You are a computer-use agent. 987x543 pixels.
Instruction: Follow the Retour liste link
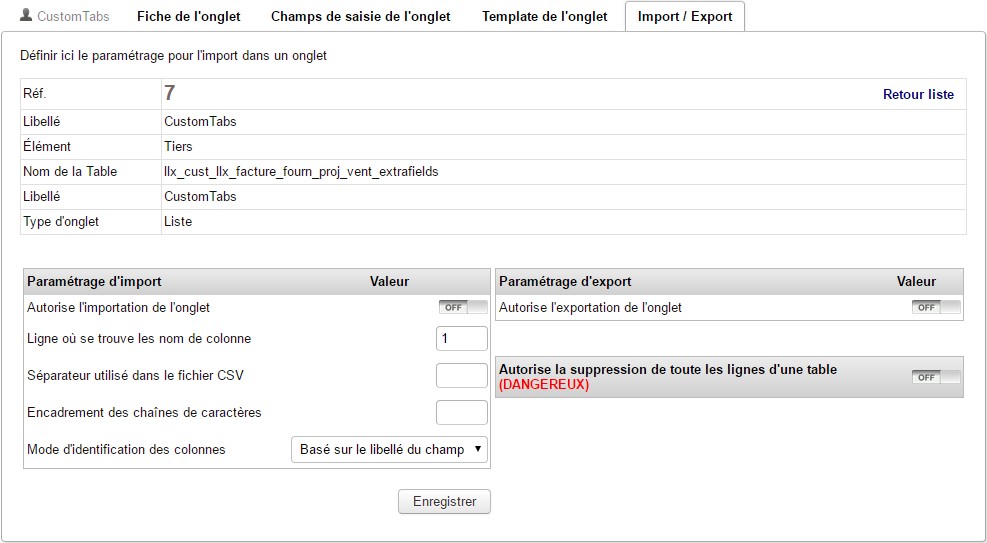[918, 95]
